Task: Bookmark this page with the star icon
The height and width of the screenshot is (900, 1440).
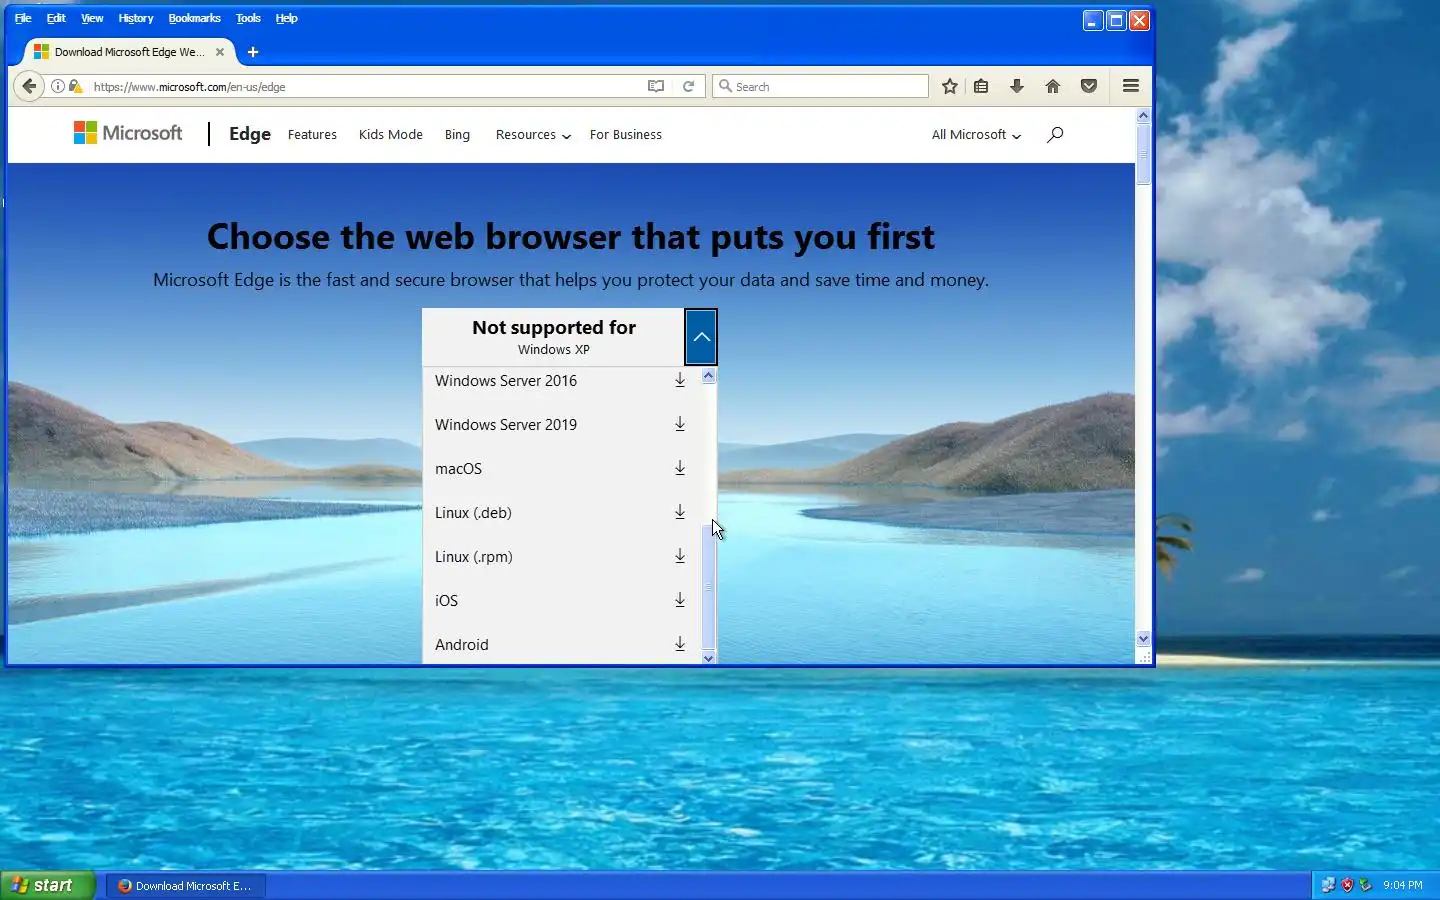Action: coord(950,86)
